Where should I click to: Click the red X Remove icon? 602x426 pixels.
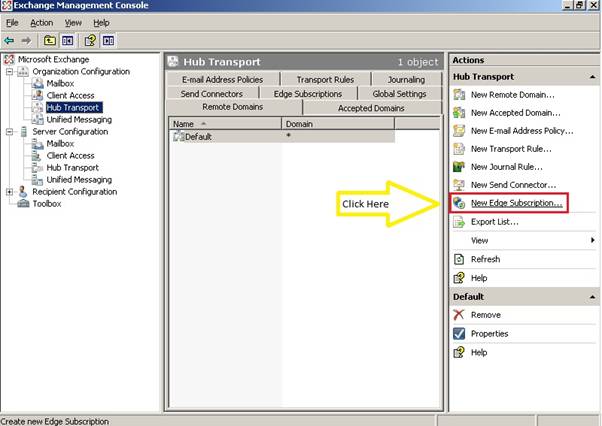459,315
